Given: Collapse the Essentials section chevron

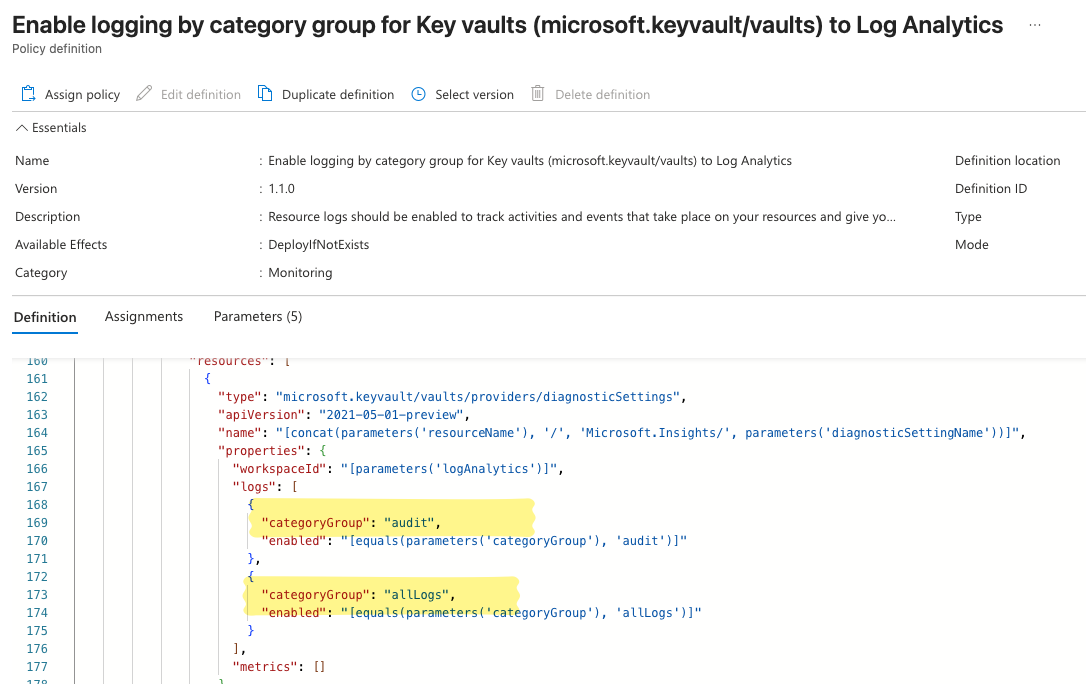Looking at the screenshot, I should tap(21, 127).
